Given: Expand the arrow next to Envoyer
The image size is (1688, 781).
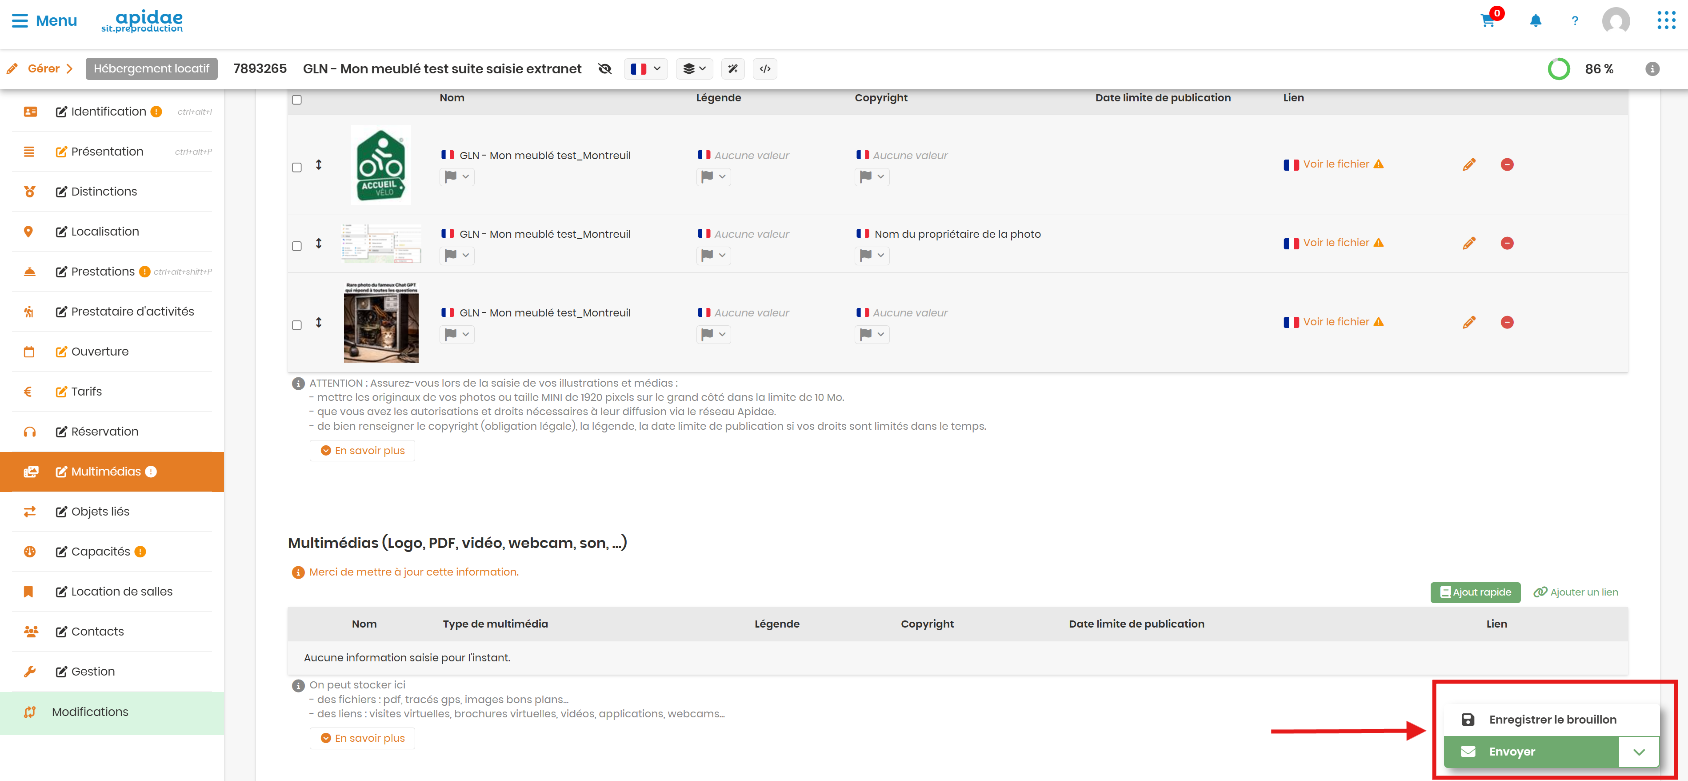Looking at the screenshot, I should pyautogui.click(x=1639, y=752).
